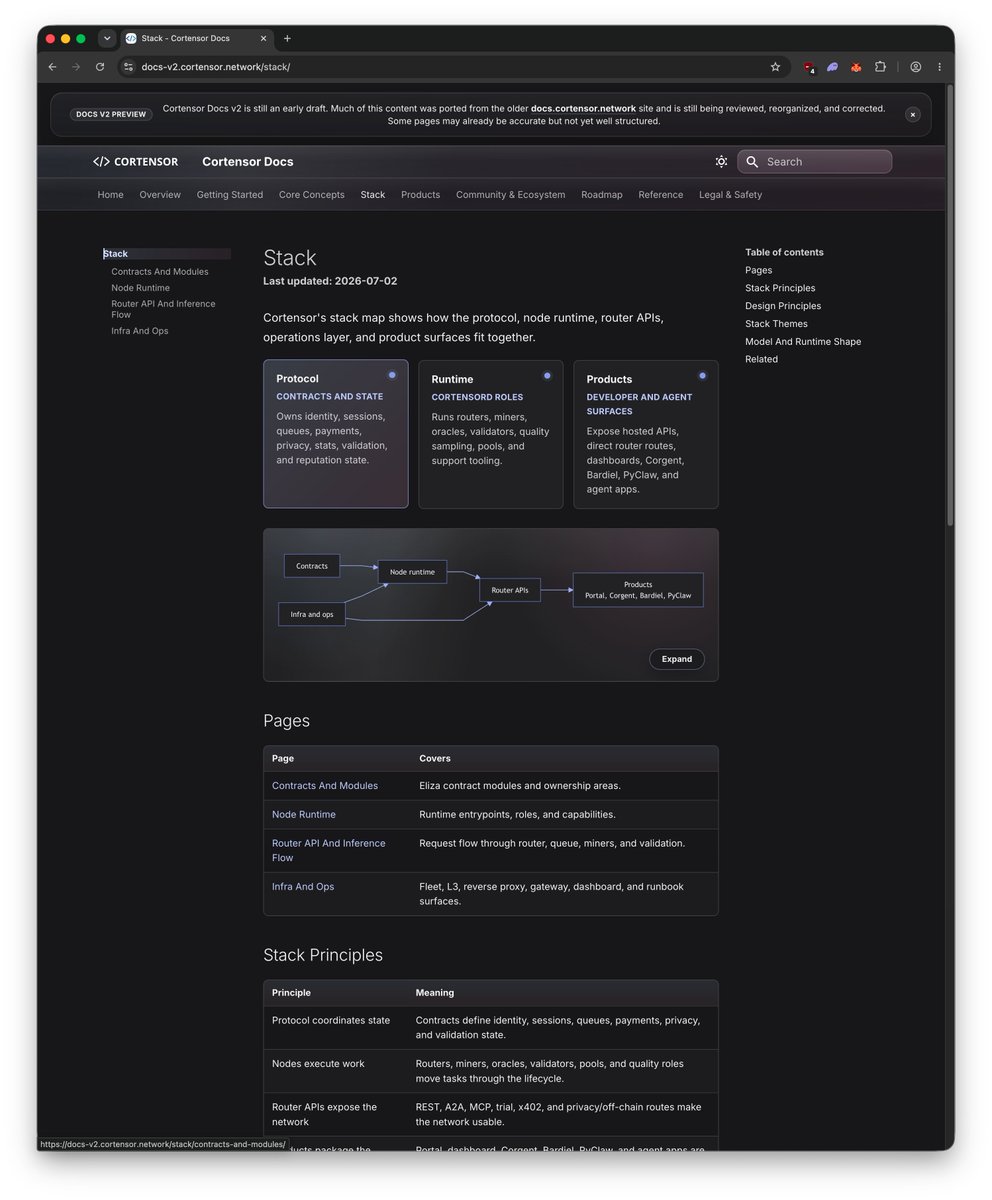Open Router API And Inference Flow table link
Screen dimensions: 992x1200
328,851
